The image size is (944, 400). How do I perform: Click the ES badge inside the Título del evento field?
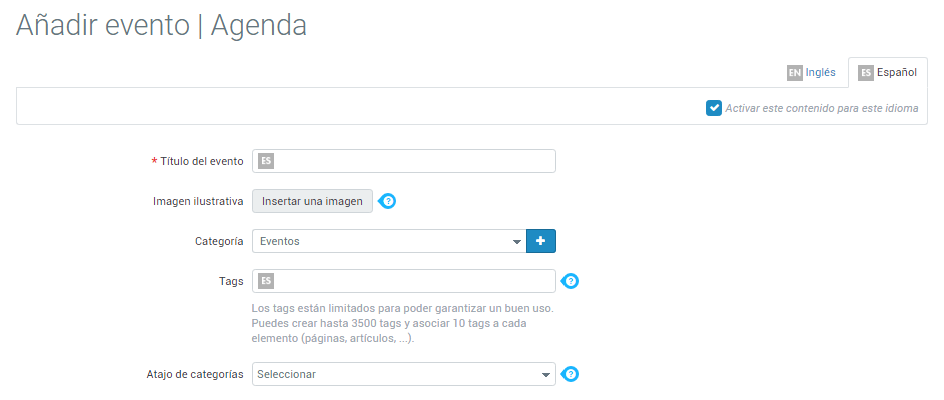[266, 161]
